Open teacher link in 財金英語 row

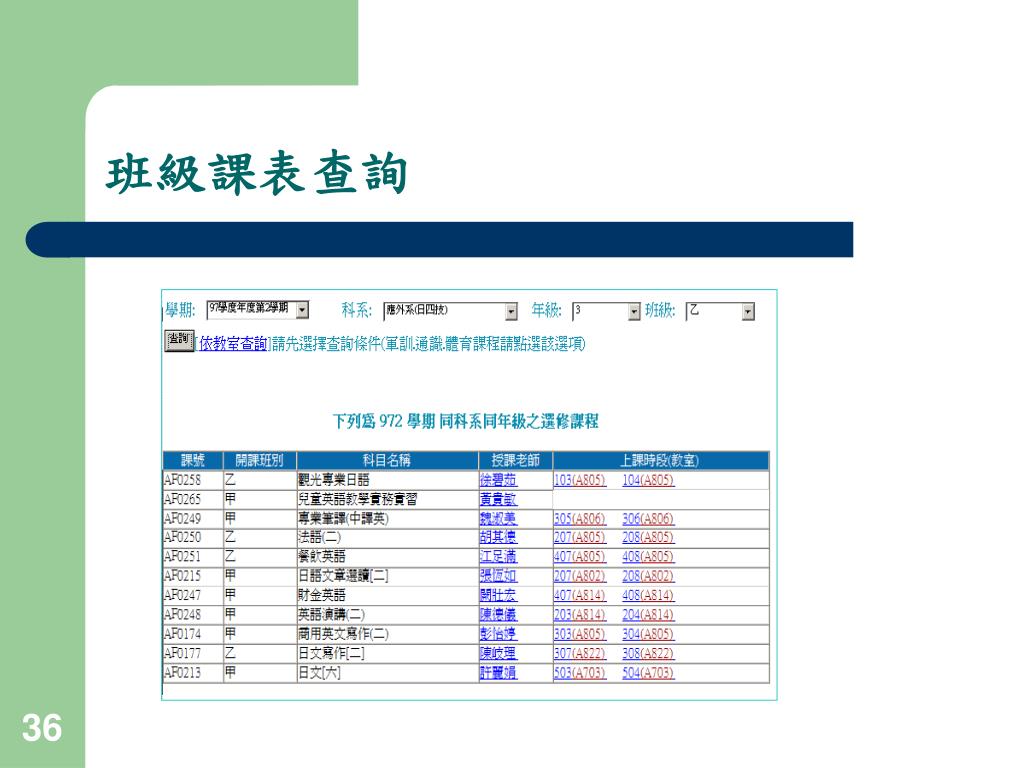pos(498,596)
